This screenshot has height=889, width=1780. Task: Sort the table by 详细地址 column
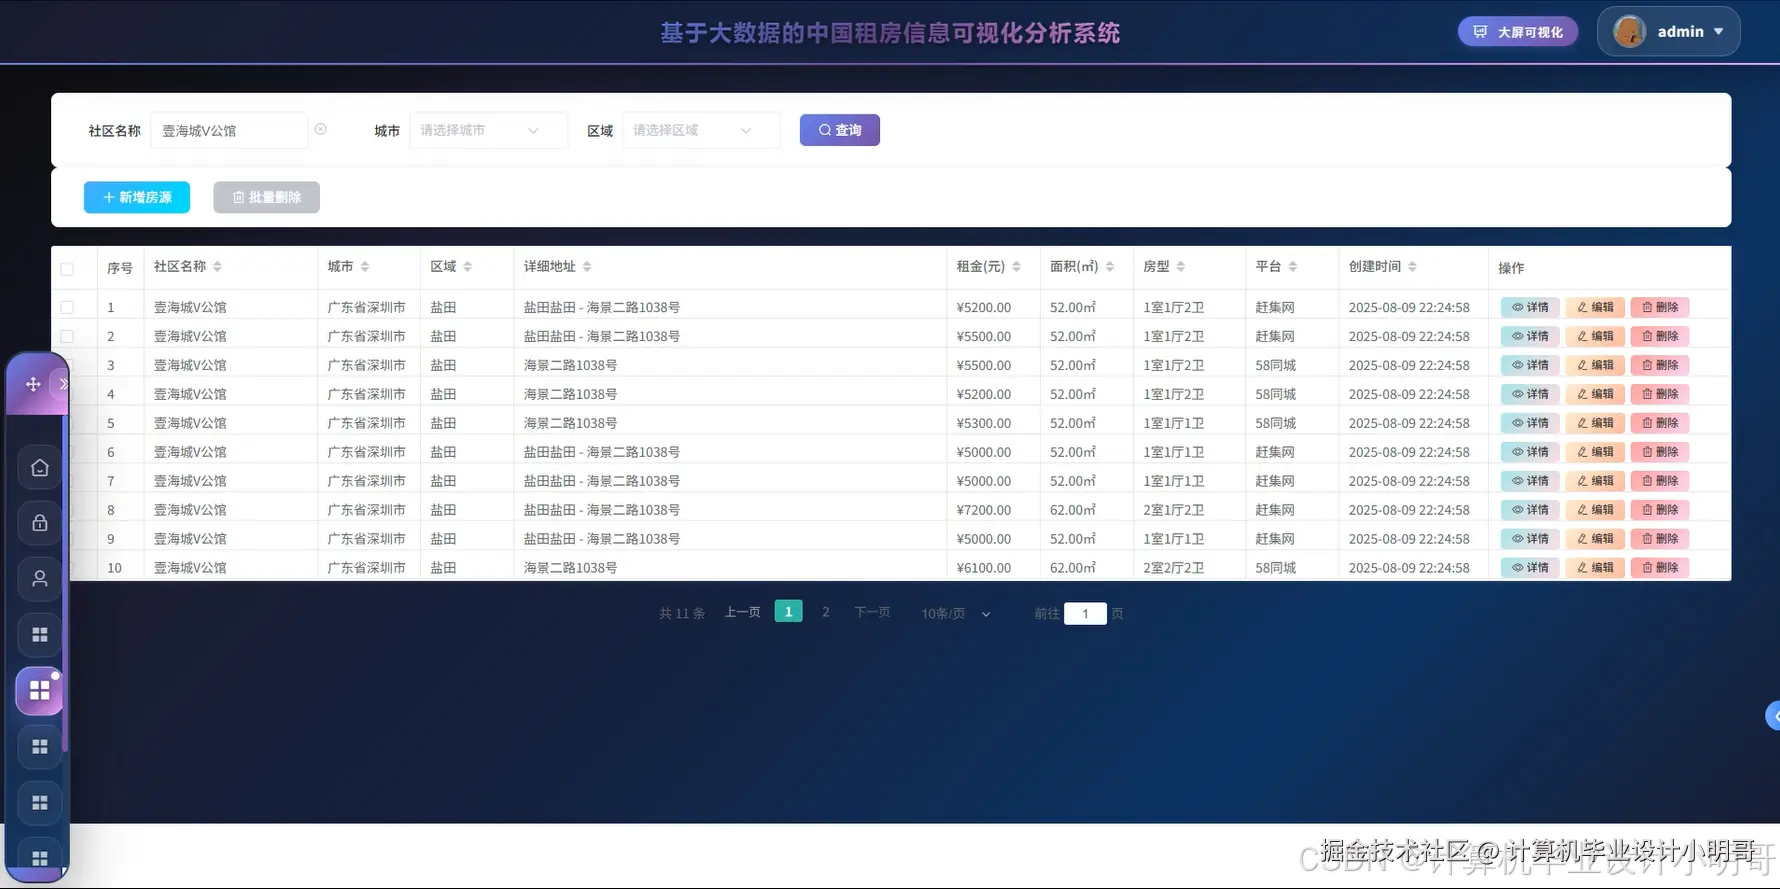[x=587, y=266]
